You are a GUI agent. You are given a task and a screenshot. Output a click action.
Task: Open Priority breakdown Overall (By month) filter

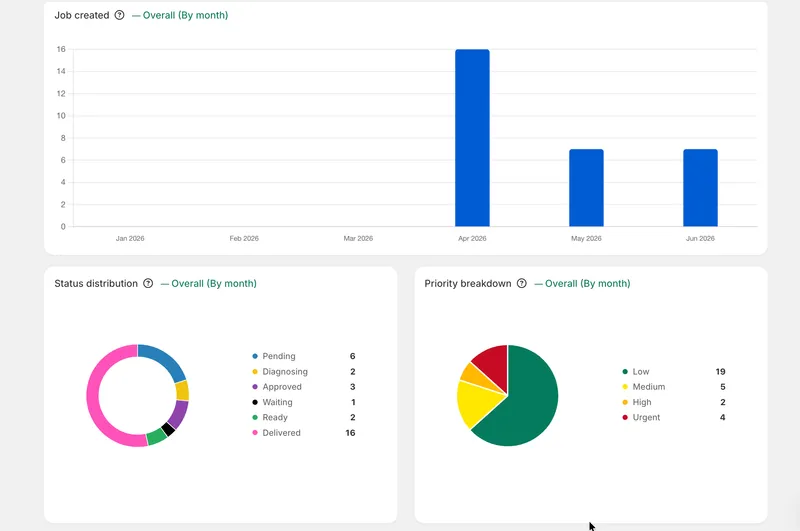582,284
